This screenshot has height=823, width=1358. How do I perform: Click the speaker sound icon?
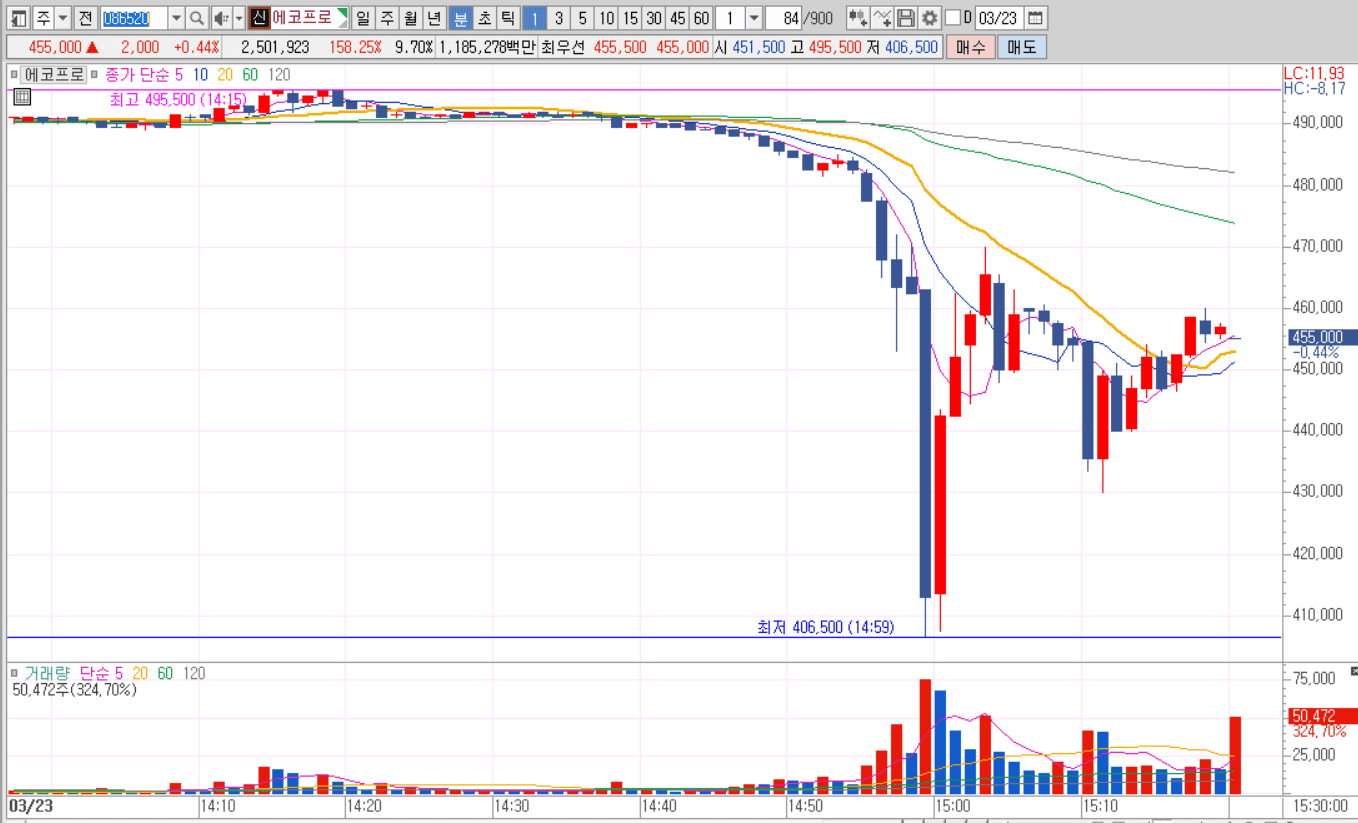[221, 17]
